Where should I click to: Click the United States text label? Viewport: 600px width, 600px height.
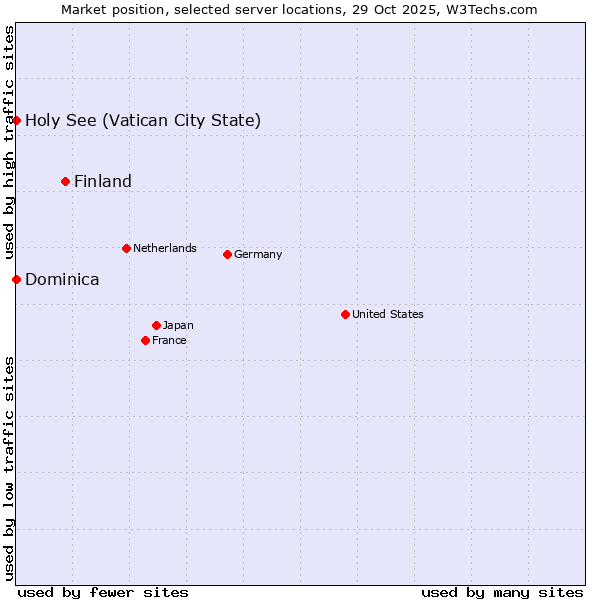coord(388,314)
